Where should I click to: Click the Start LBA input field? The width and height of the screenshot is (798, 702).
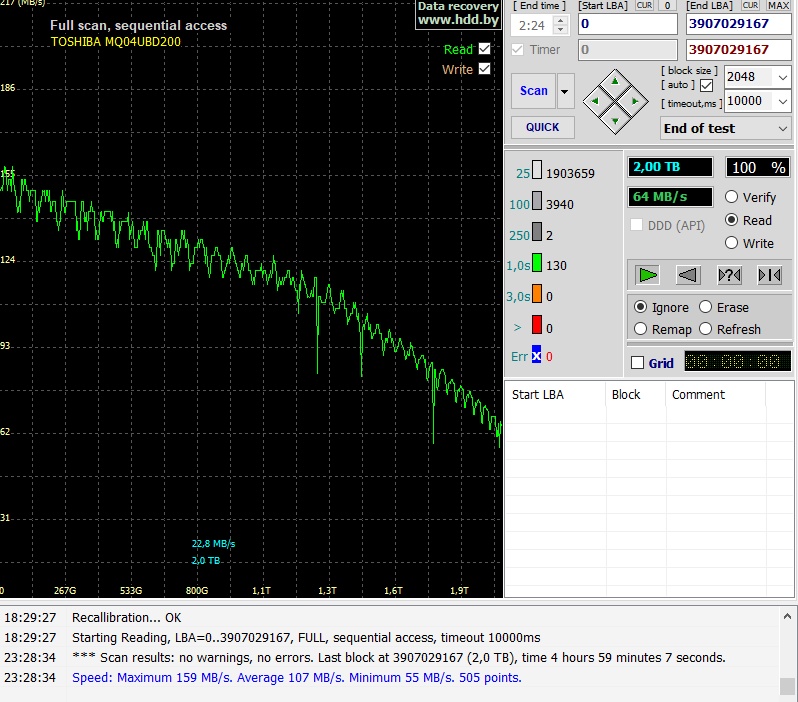627,23
